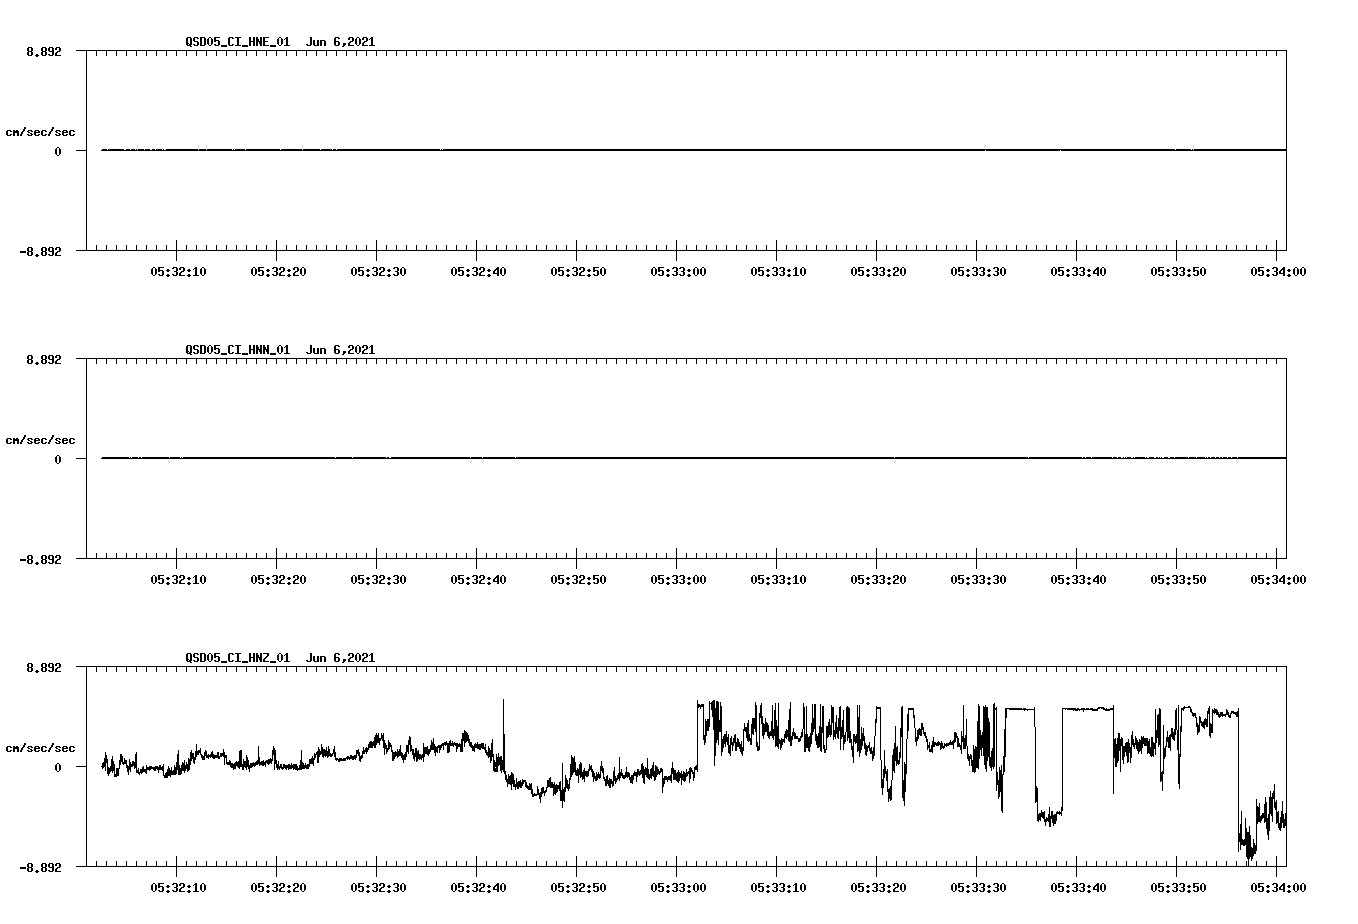Viewport: 1358px width, 924px height.
Task: Click 05:33:50 time label under HNZ plot
Action: coord(1178,887)
